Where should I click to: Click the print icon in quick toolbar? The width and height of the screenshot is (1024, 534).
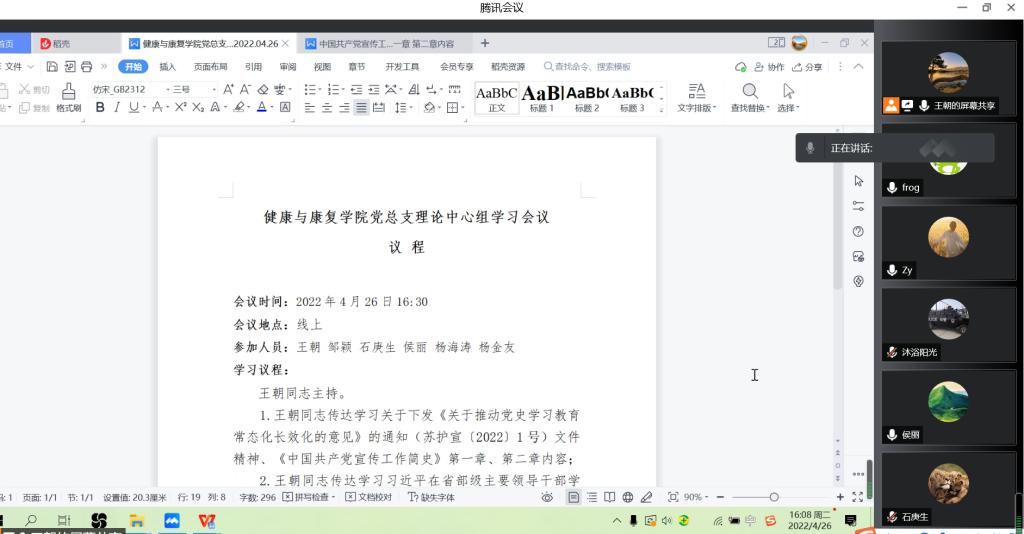[87, 67]
